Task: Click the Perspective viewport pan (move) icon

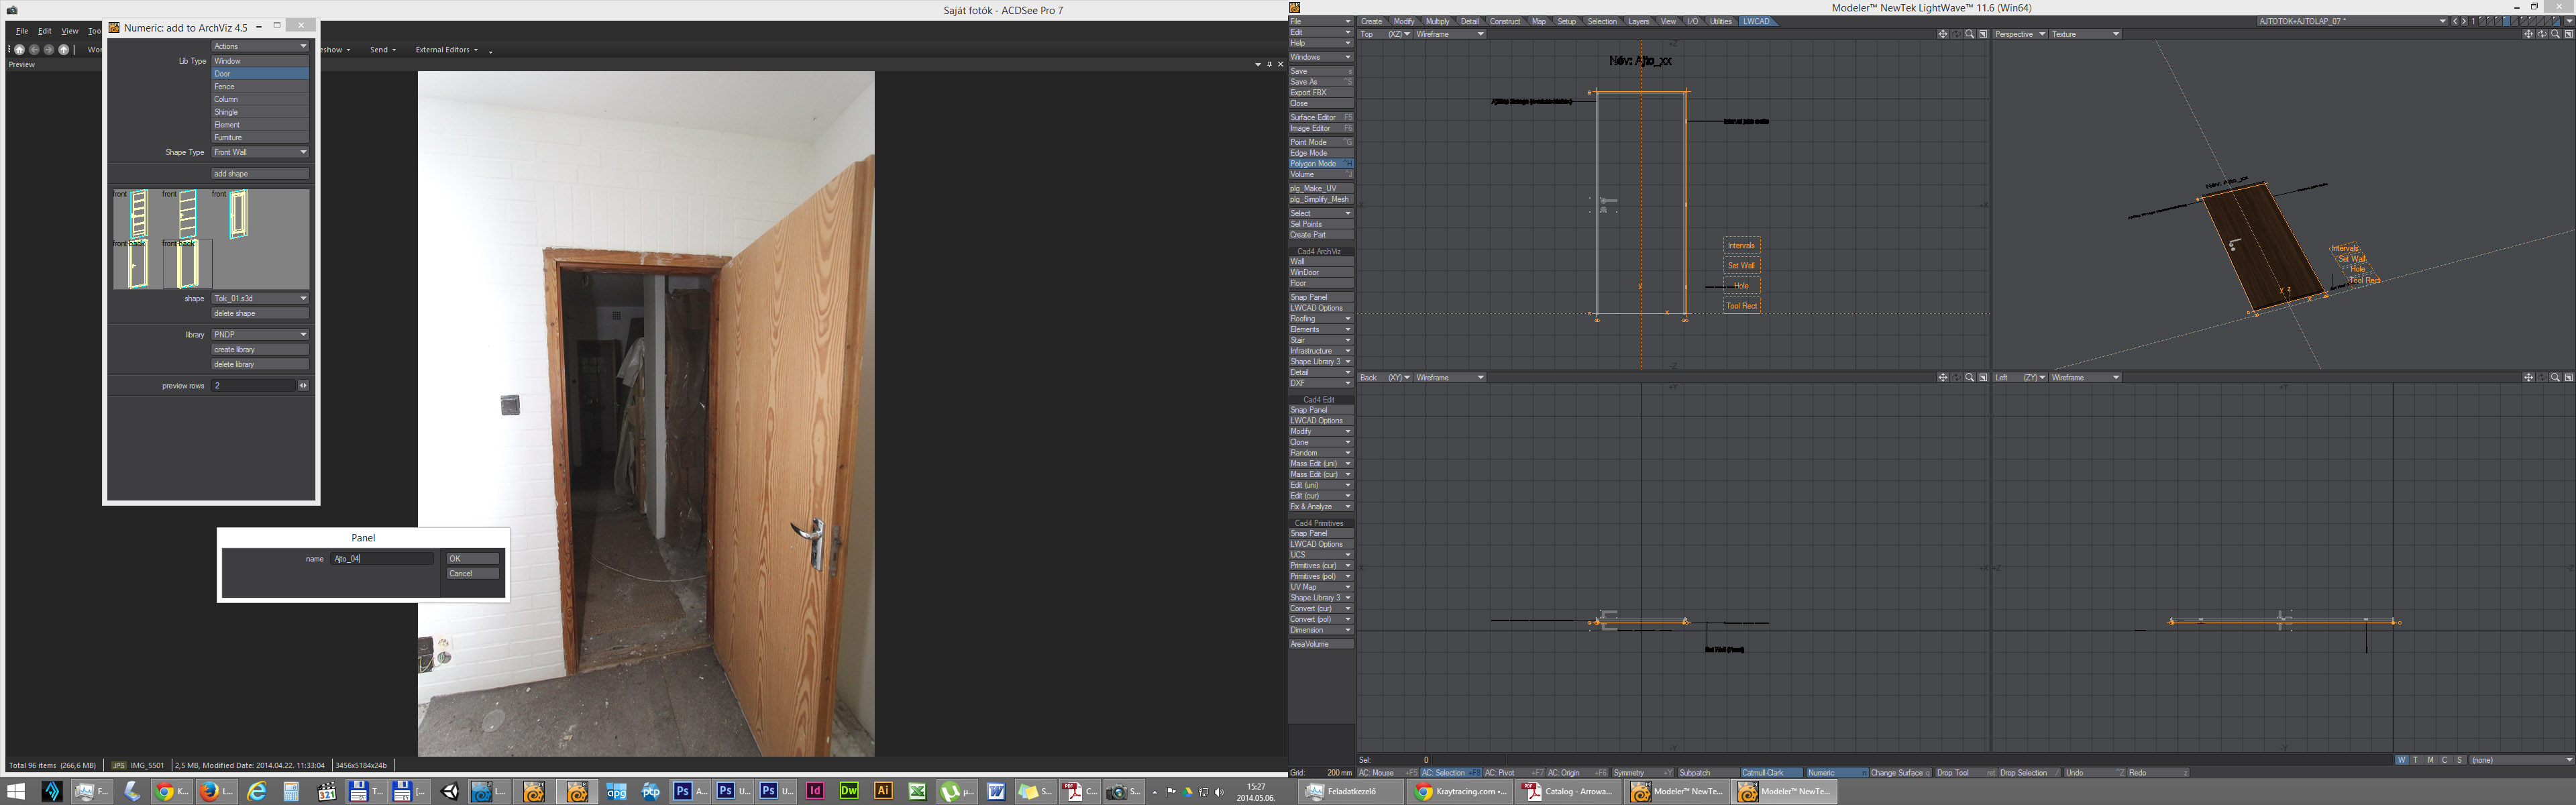Action: (2528, 34)
